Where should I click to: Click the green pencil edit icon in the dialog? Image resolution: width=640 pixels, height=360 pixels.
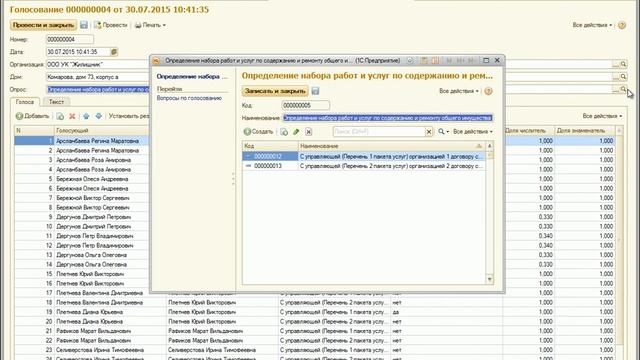296,132
